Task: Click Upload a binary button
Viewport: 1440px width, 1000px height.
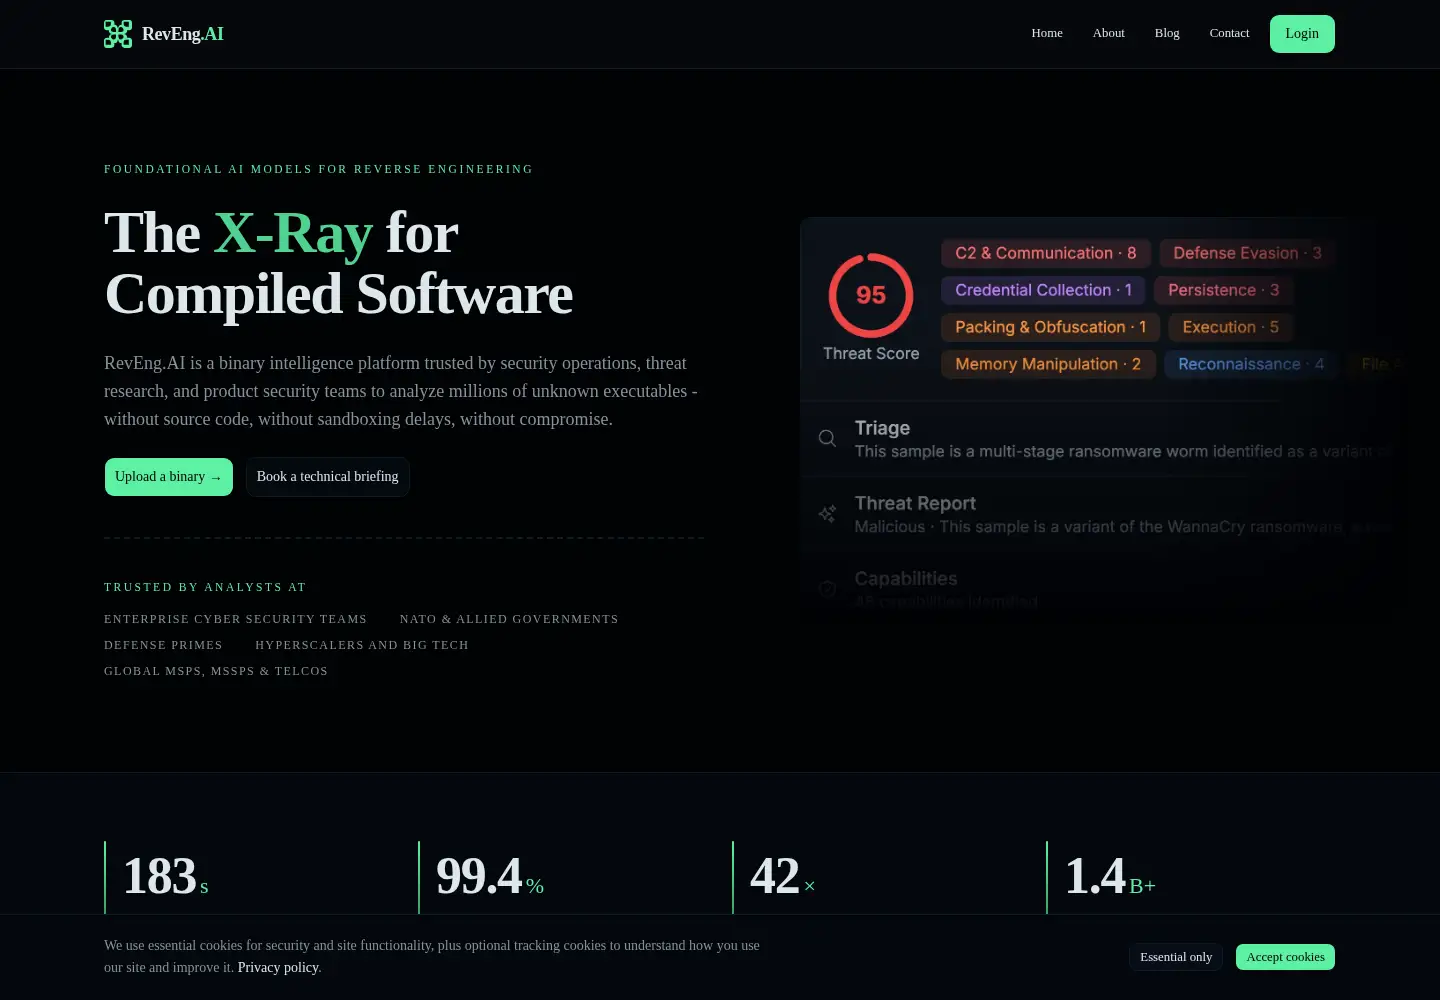Action: pos(169,477)
